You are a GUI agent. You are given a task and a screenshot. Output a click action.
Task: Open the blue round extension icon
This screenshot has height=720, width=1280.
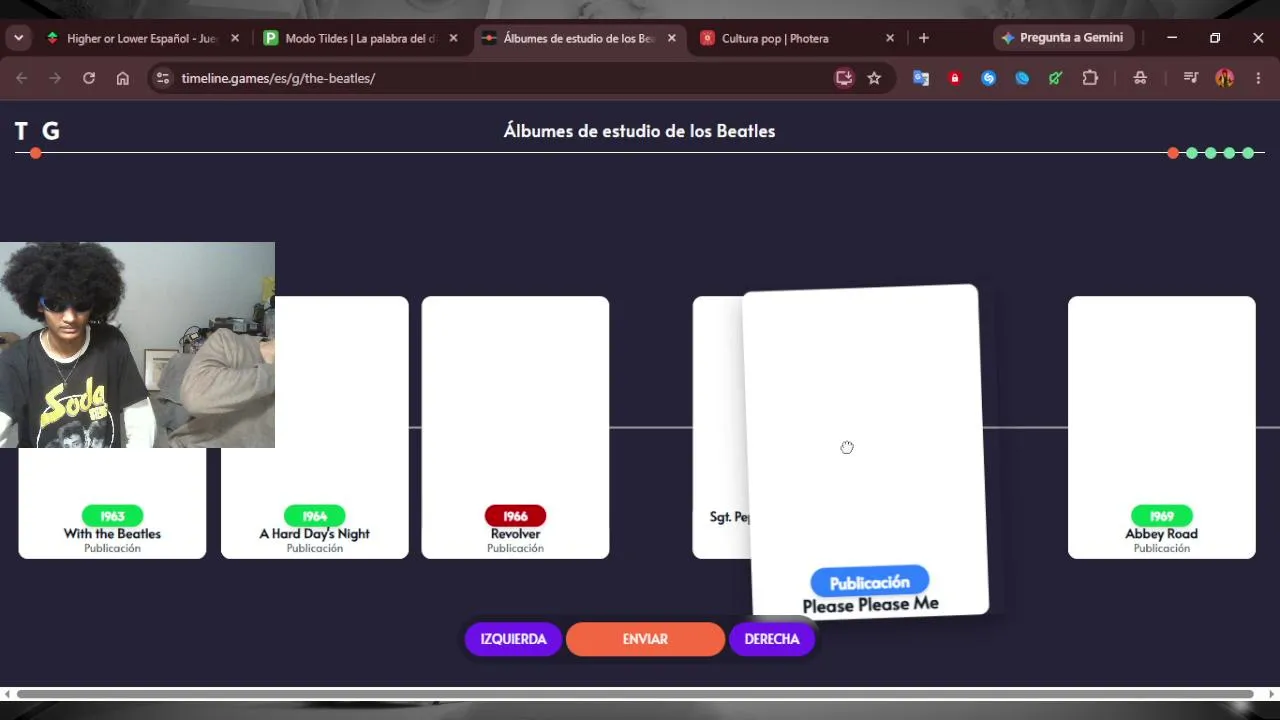[1022, 78]
